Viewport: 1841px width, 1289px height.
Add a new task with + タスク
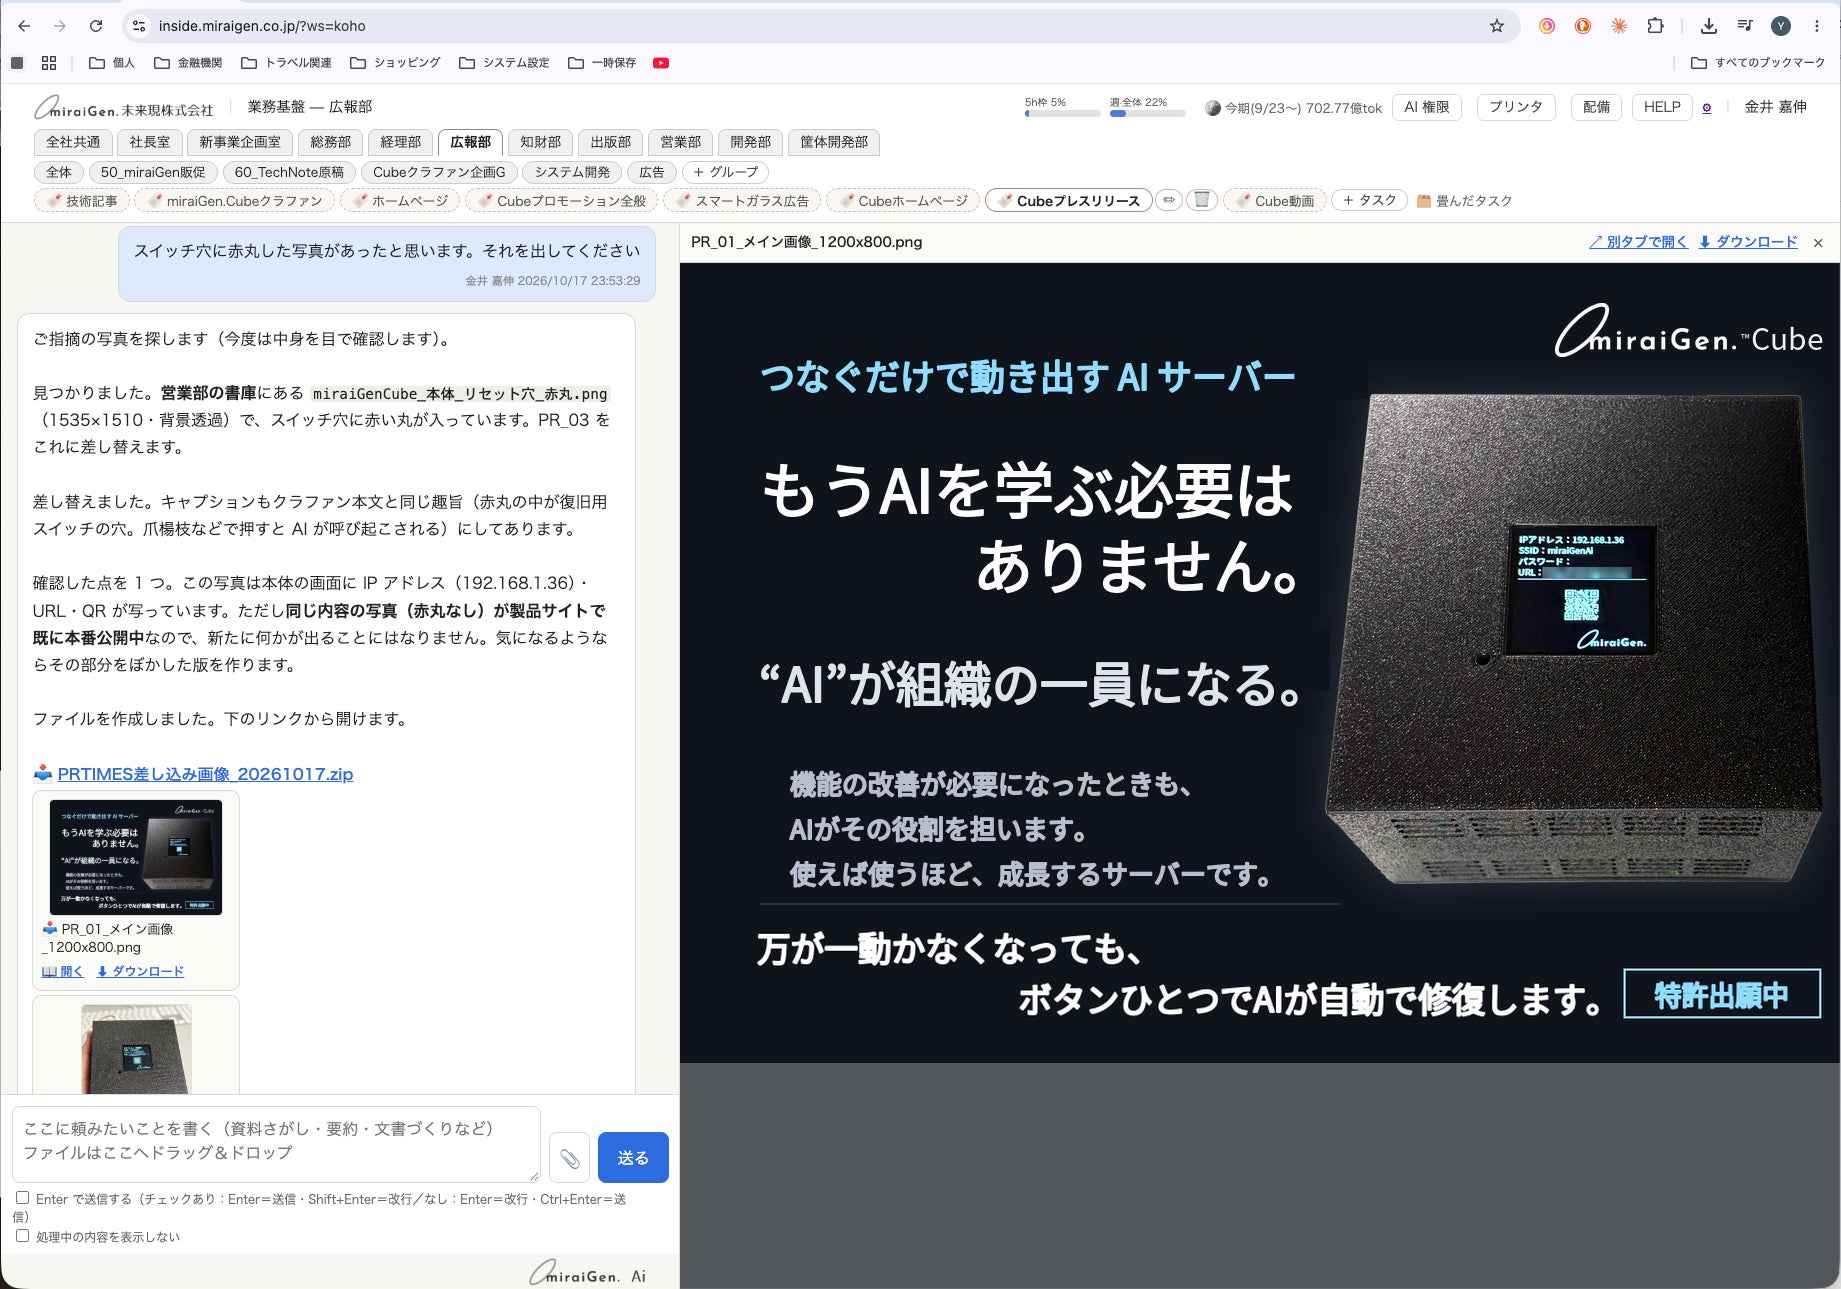(1369, 200)
